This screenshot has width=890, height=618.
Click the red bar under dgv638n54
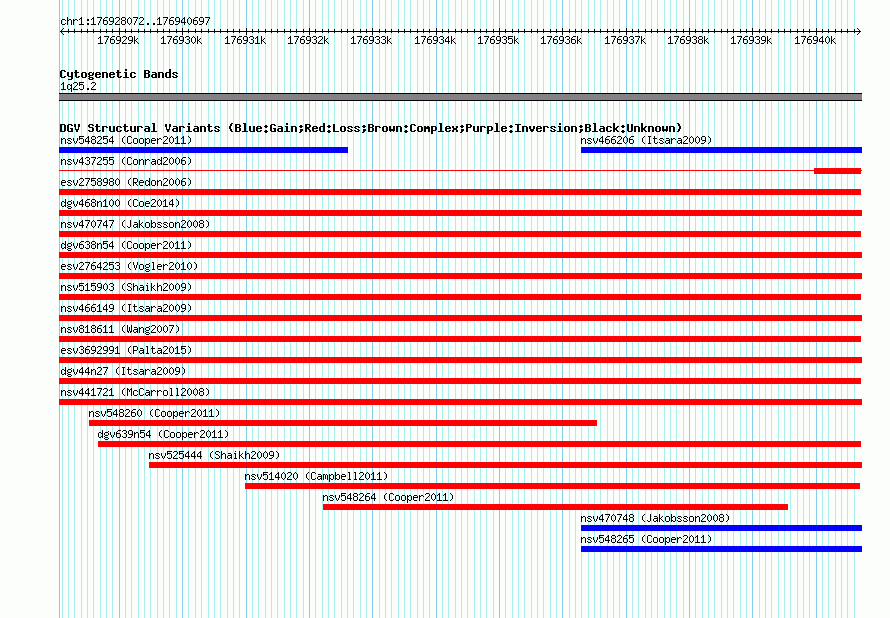pyautogui.click(x=460, y=255)
